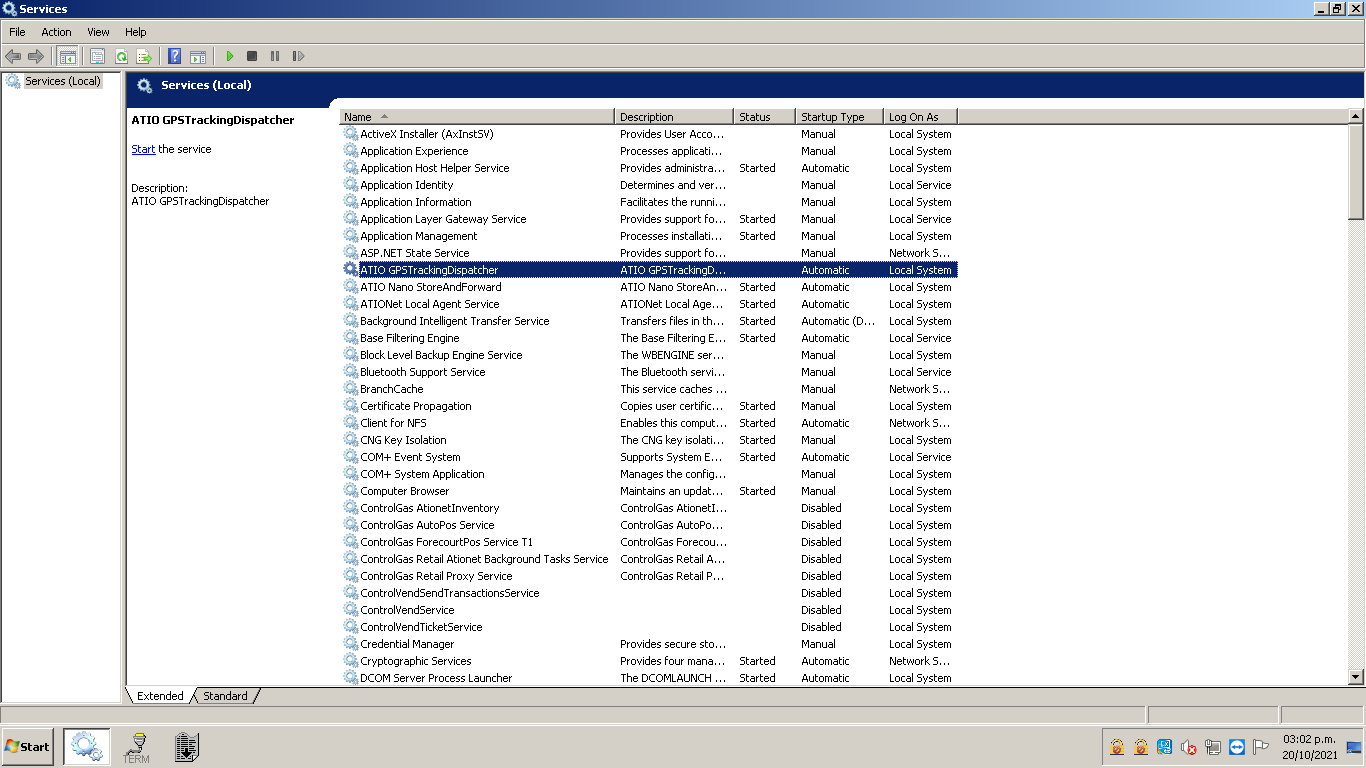Viewport: 1366px width, 768px height.
Task: Click gear icon beside BranchCache
Action: (x=351, y=389)
